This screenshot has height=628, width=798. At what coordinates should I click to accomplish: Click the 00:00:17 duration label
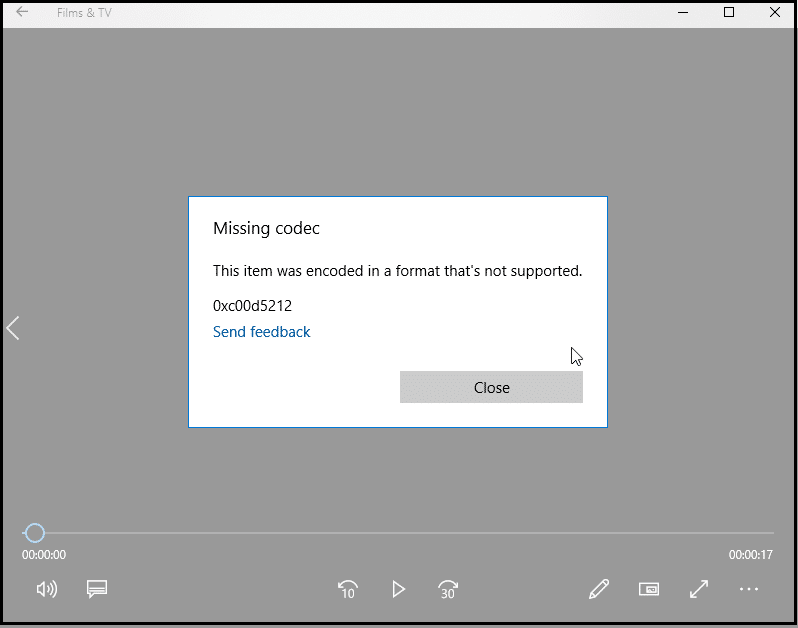pyautogui.click(x=751, y=555)
